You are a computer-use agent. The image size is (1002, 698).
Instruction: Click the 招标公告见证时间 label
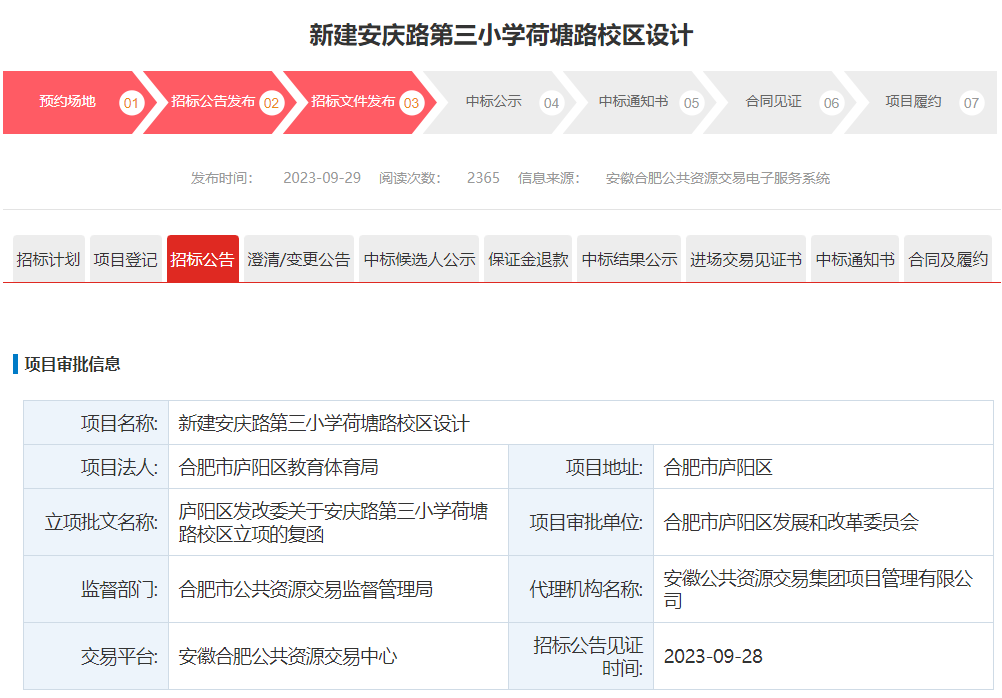[x=589, y=656]
